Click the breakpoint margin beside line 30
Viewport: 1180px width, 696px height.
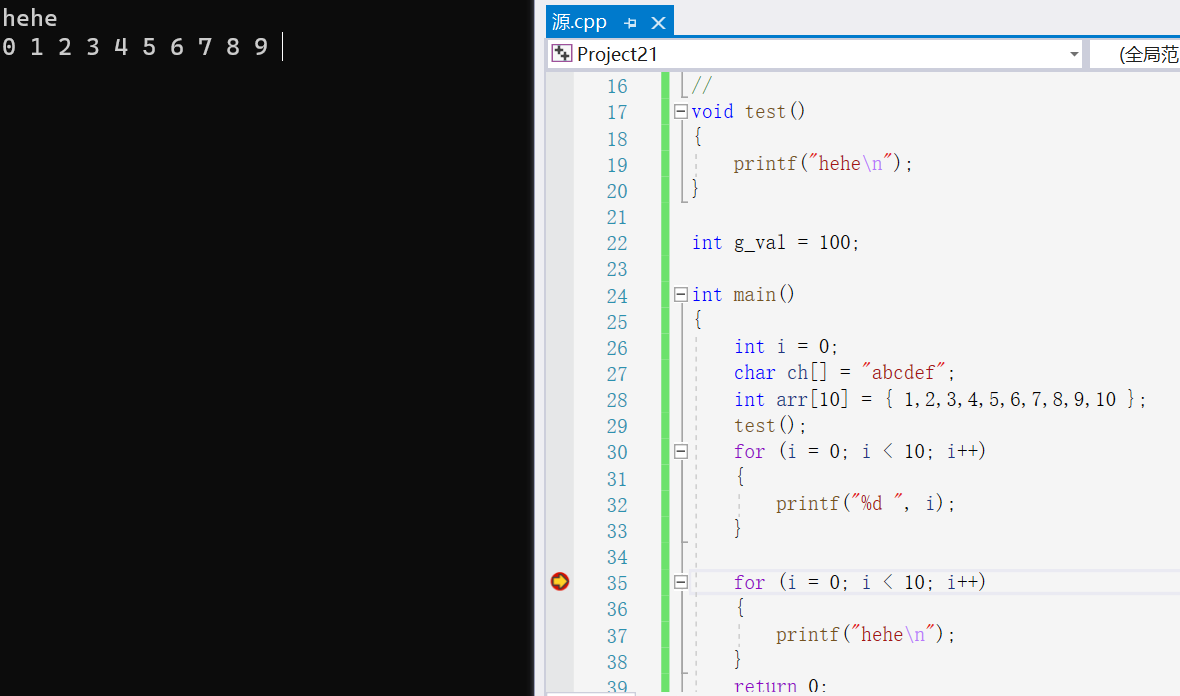(560, 451)
